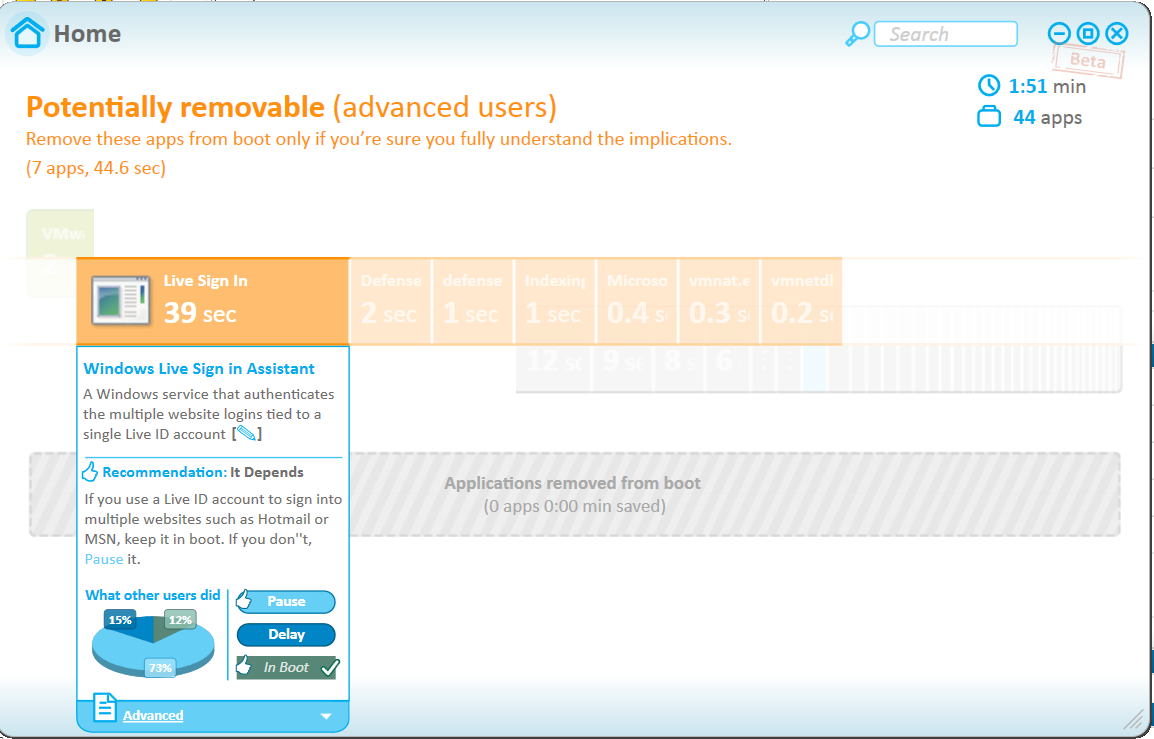1154x739 pixels.
Task: Select the Indexing 1 sec tile
Action: pos(555,301)
